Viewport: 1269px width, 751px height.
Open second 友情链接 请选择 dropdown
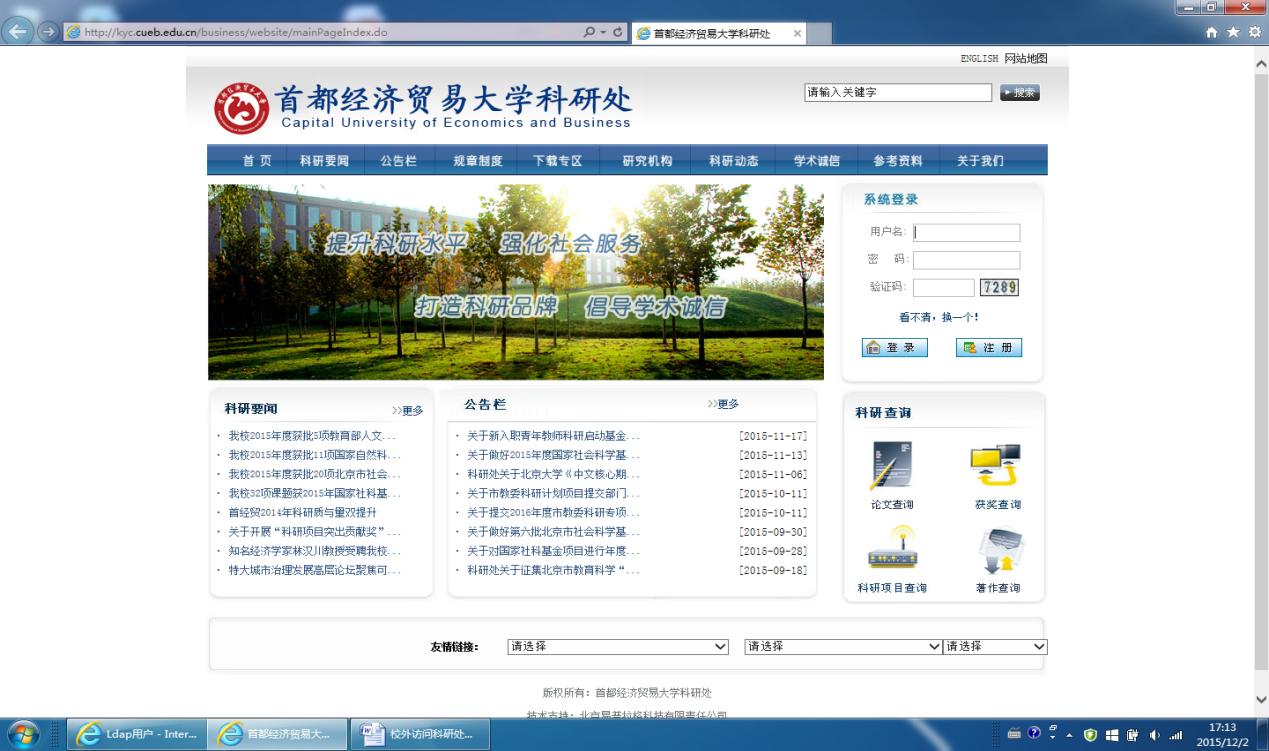click(x=843, y=647)
